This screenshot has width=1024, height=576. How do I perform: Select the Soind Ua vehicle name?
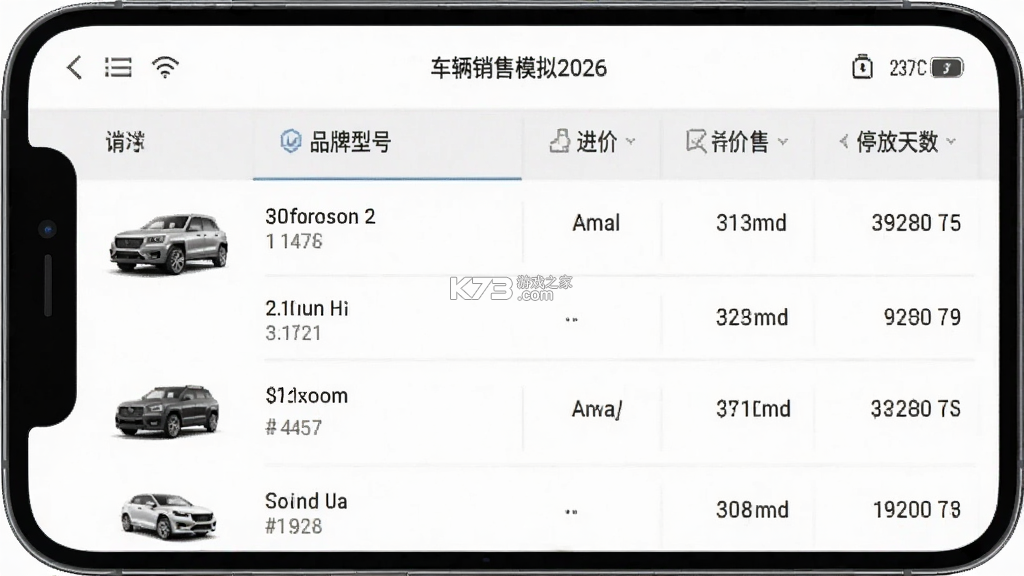pos(306,501)
